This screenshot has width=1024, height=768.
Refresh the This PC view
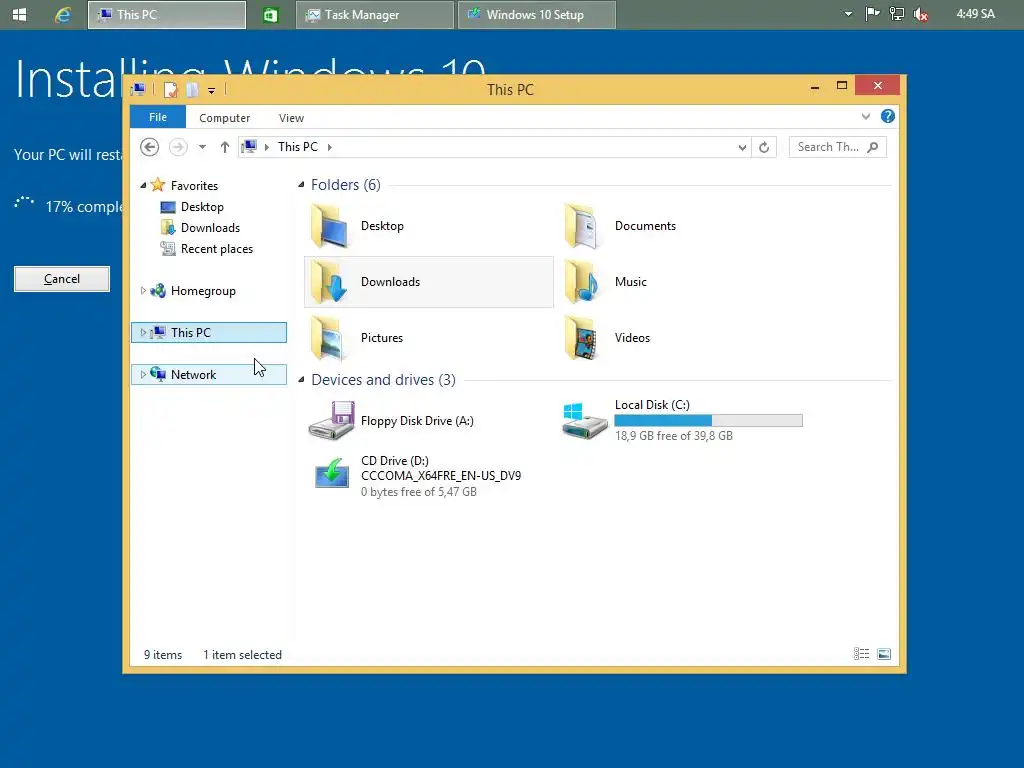(x=763, y=147)
